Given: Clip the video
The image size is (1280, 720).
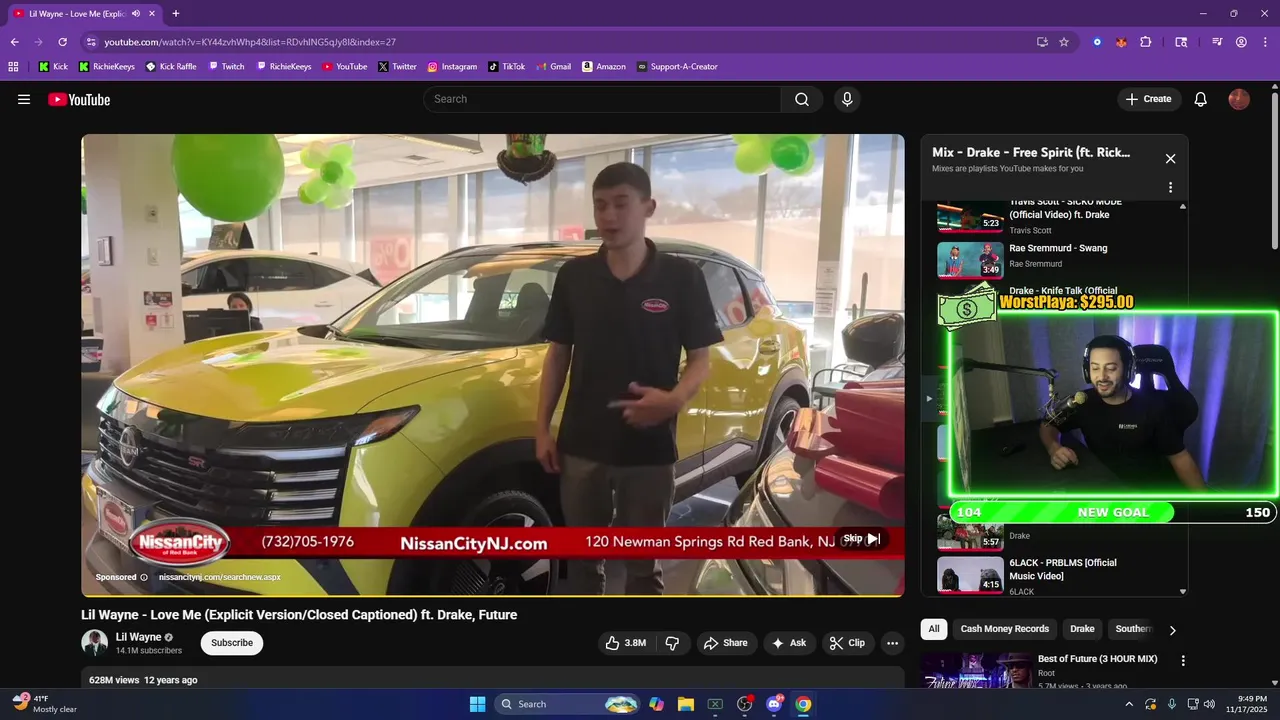Looking at the screenshot, I should (x=848, y=643).
